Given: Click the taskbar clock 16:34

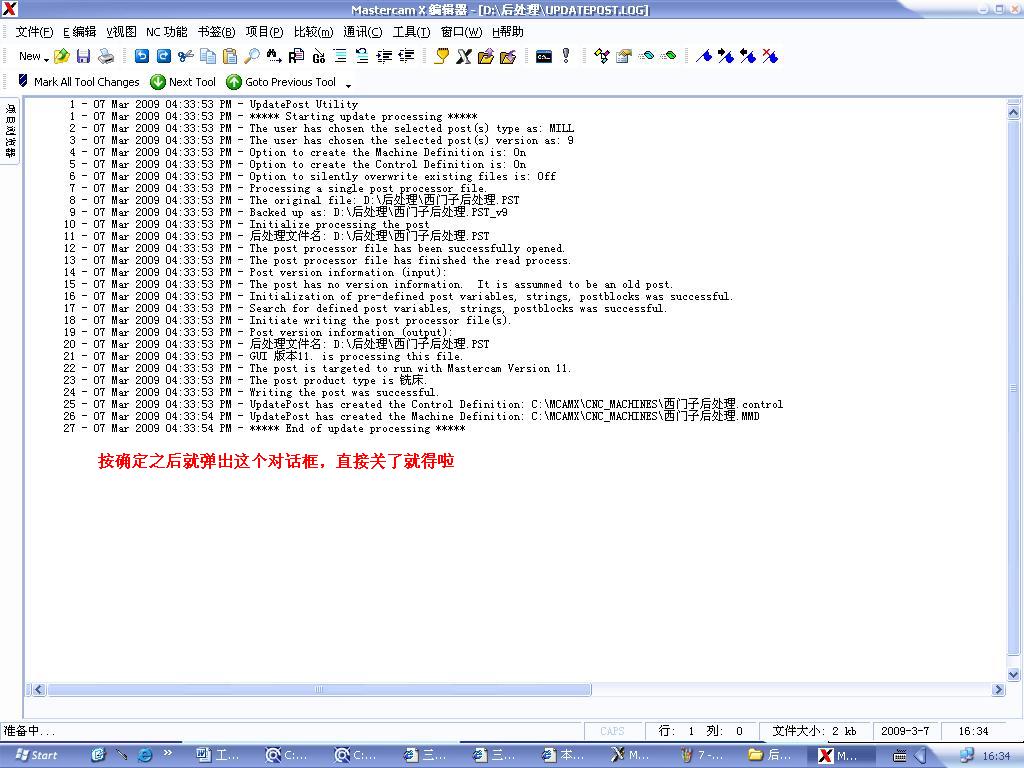Looking at the screenshot, I should [x=995, y=756].
